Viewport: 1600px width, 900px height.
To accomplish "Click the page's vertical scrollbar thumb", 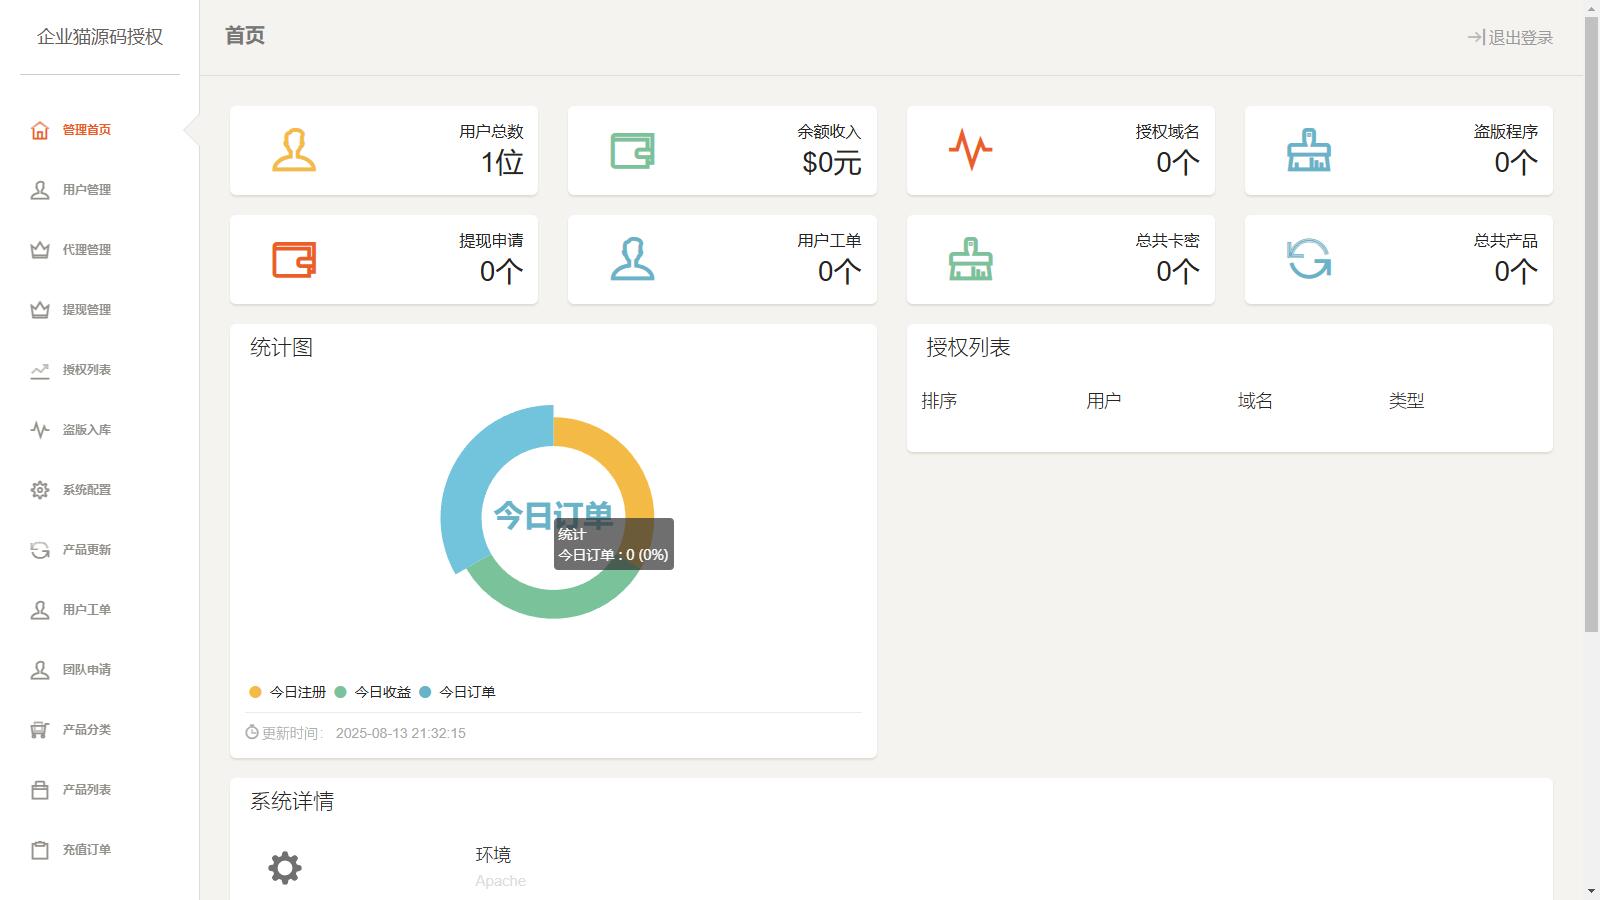I will coord(1591,320).
